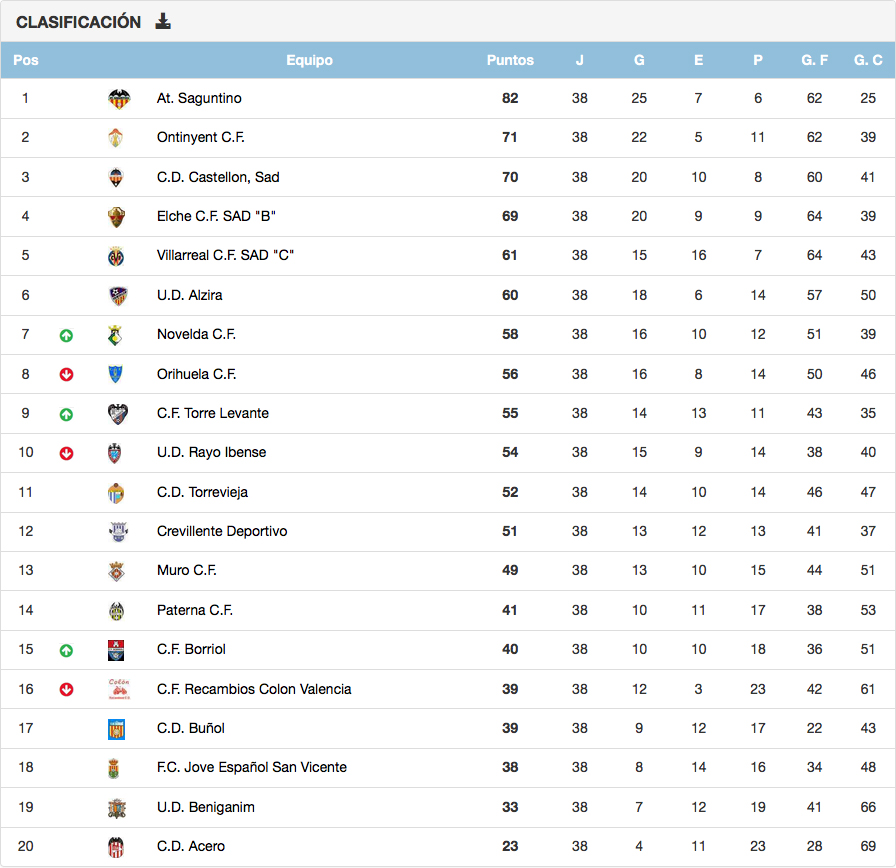
Task: Click the Villarreal C.F. SAD "C" crest
Action: tap(117, 256)
